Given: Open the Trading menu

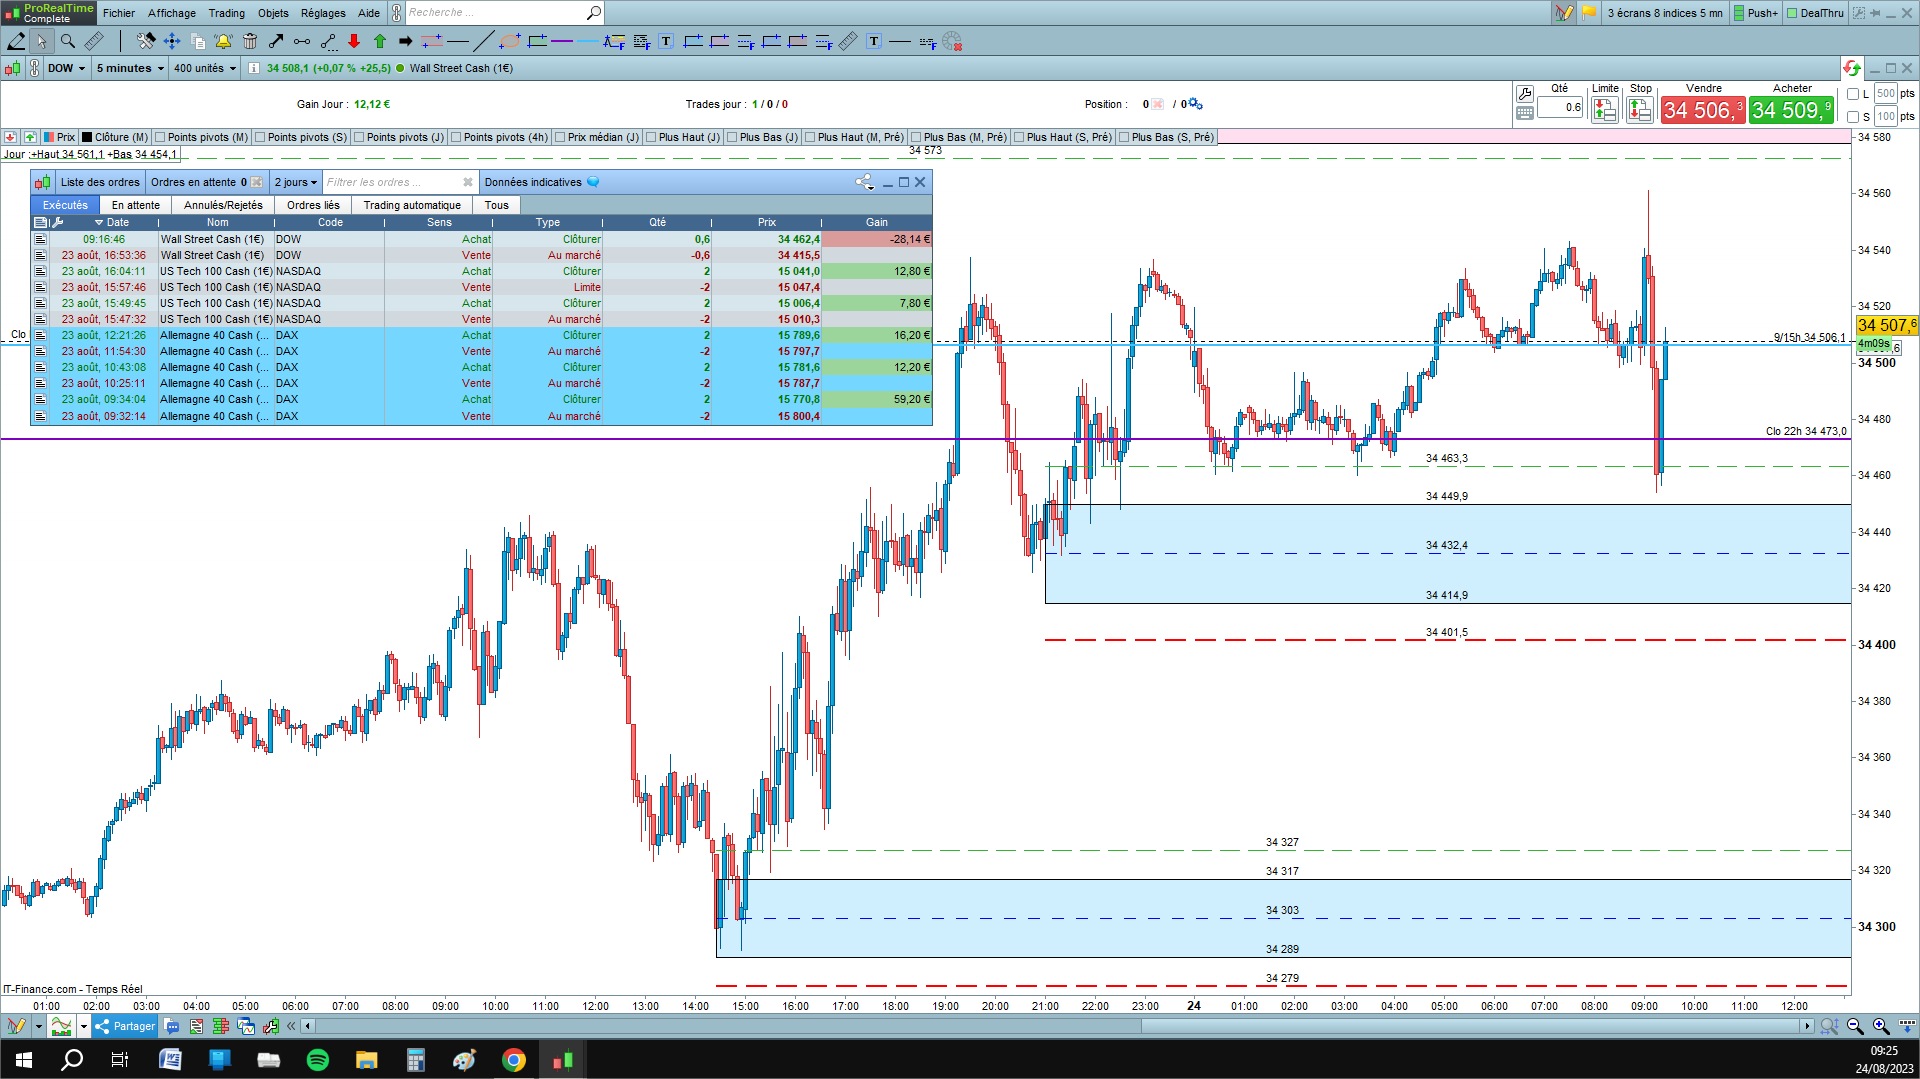Looking at the screenshot, I should tap(226, 13).
